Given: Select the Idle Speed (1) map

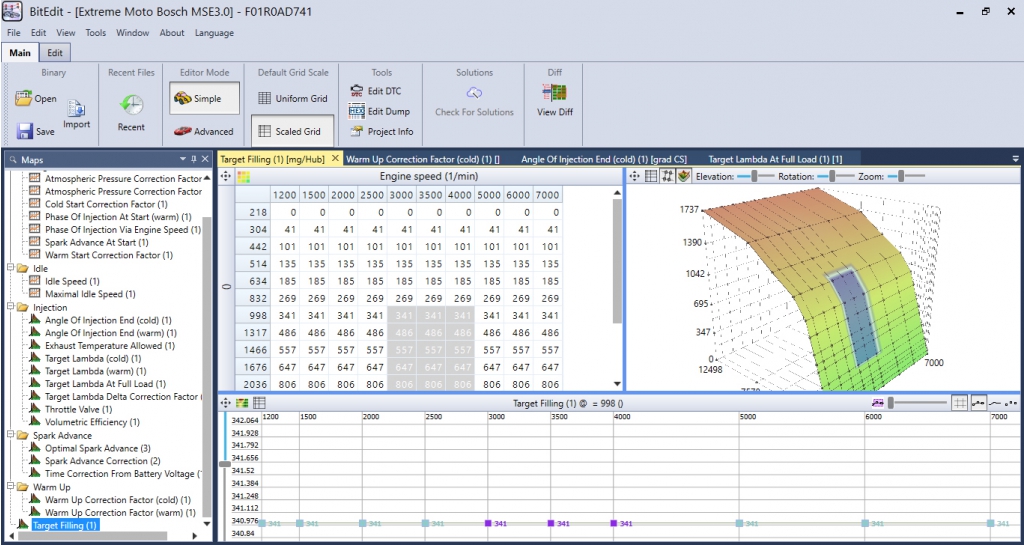Looking at the screenshot, I should pyautogui.click(x=72, y=281).
